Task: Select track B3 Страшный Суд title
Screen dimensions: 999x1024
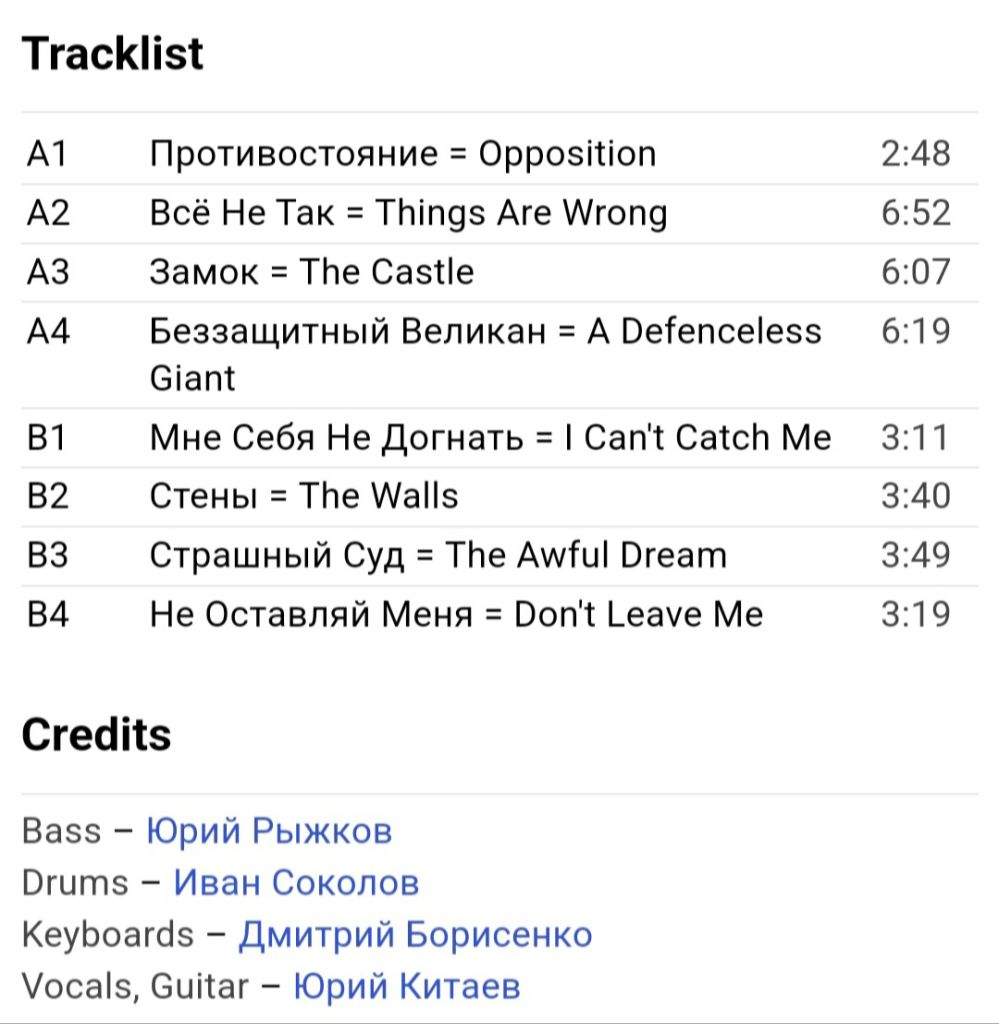Action: 438,556
